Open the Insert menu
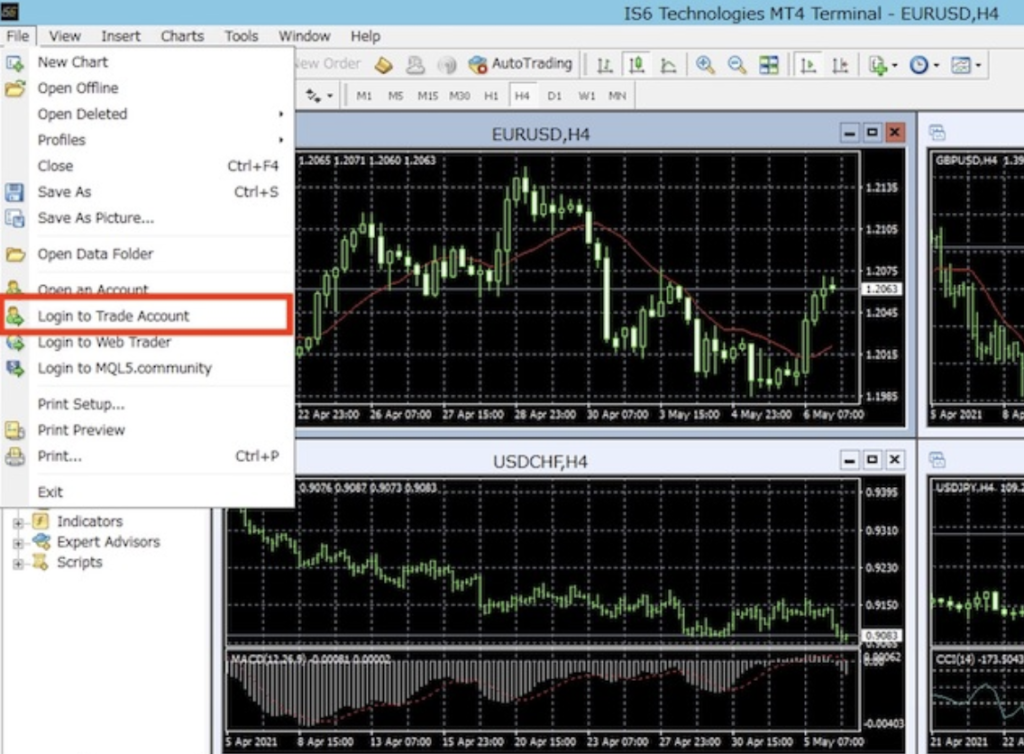Viewport: 1024px width, 754px height. (x=121, y=36)
